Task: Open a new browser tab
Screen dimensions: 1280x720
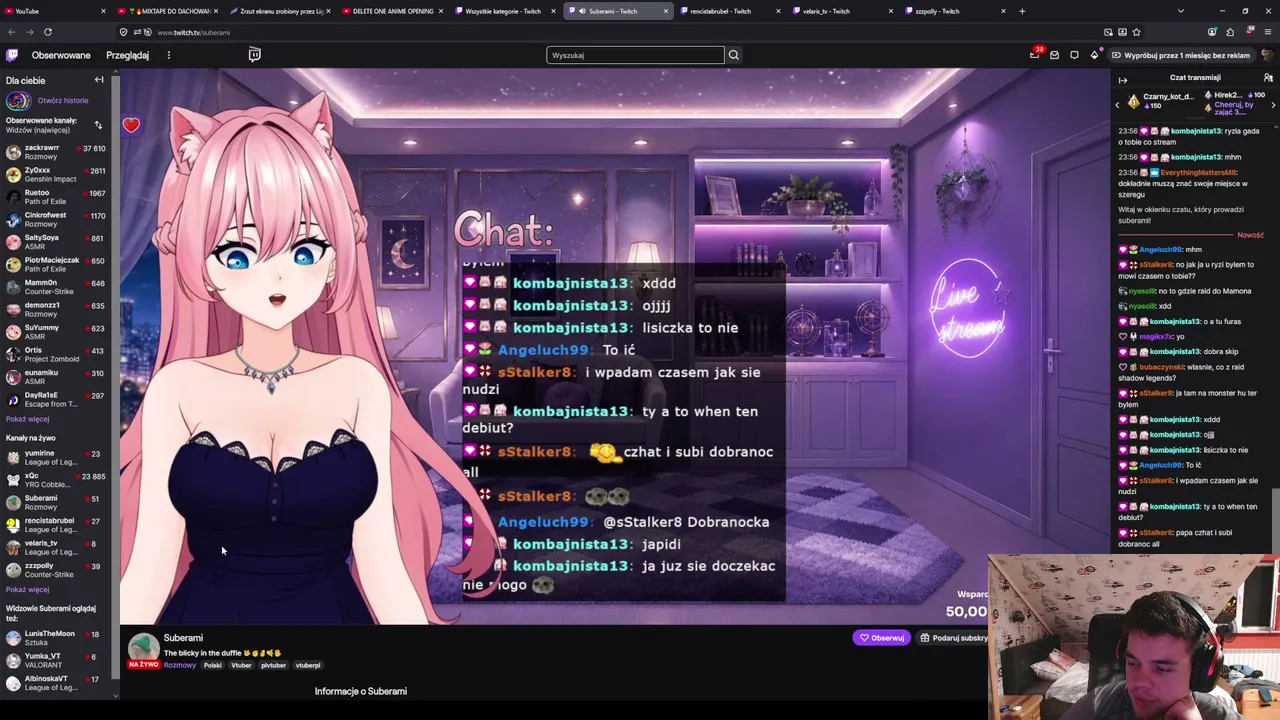Action: point(1022,11)
